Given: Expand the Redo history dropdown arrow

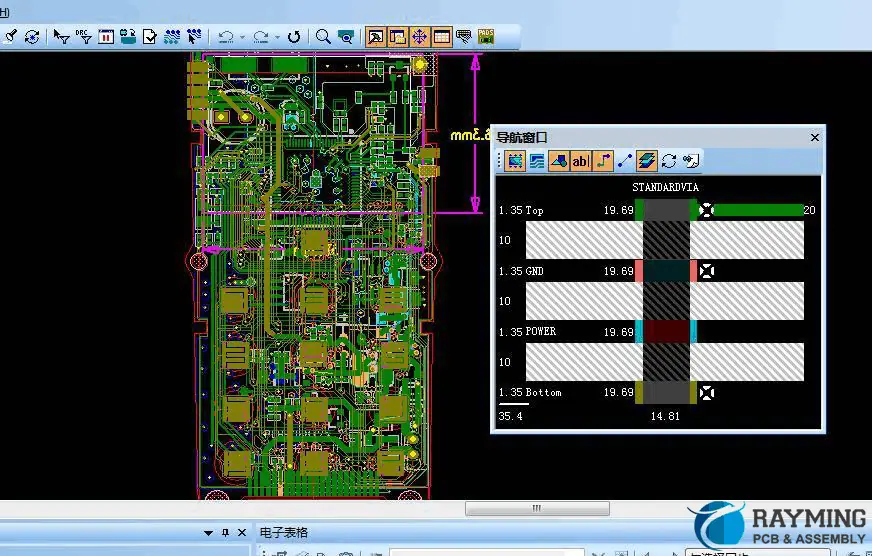Looking at the screenshot, I should pyautogui.click(x=277, y=38).
